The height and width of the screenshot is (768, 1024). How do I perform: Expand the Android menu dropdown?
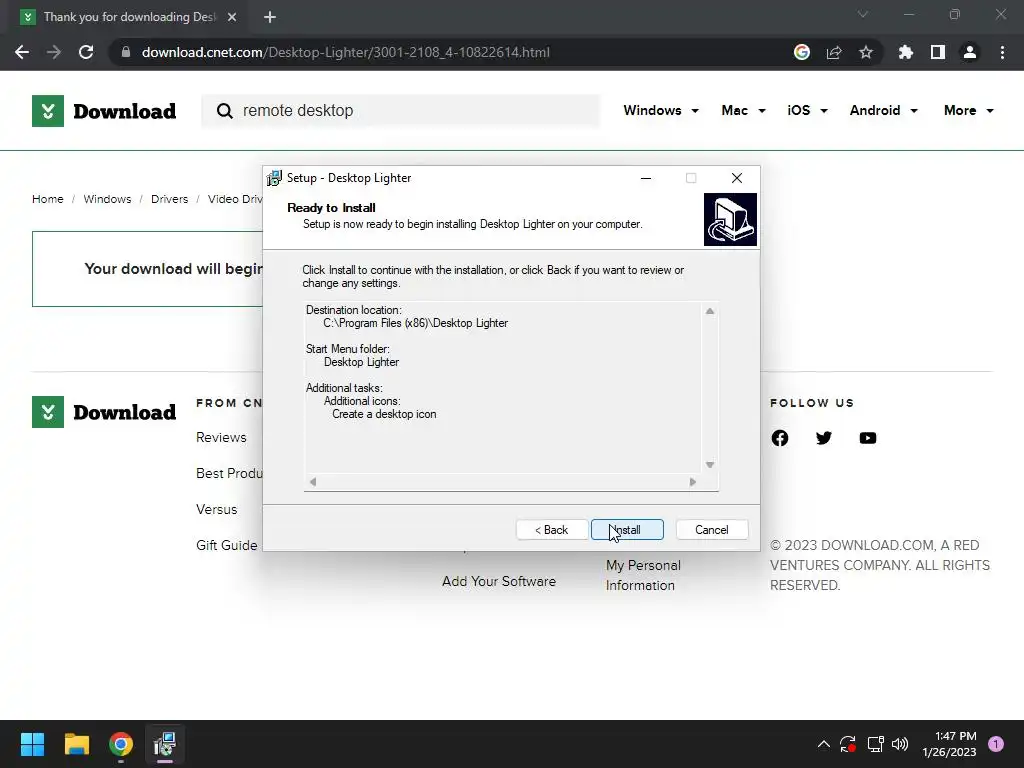[884, 110]
